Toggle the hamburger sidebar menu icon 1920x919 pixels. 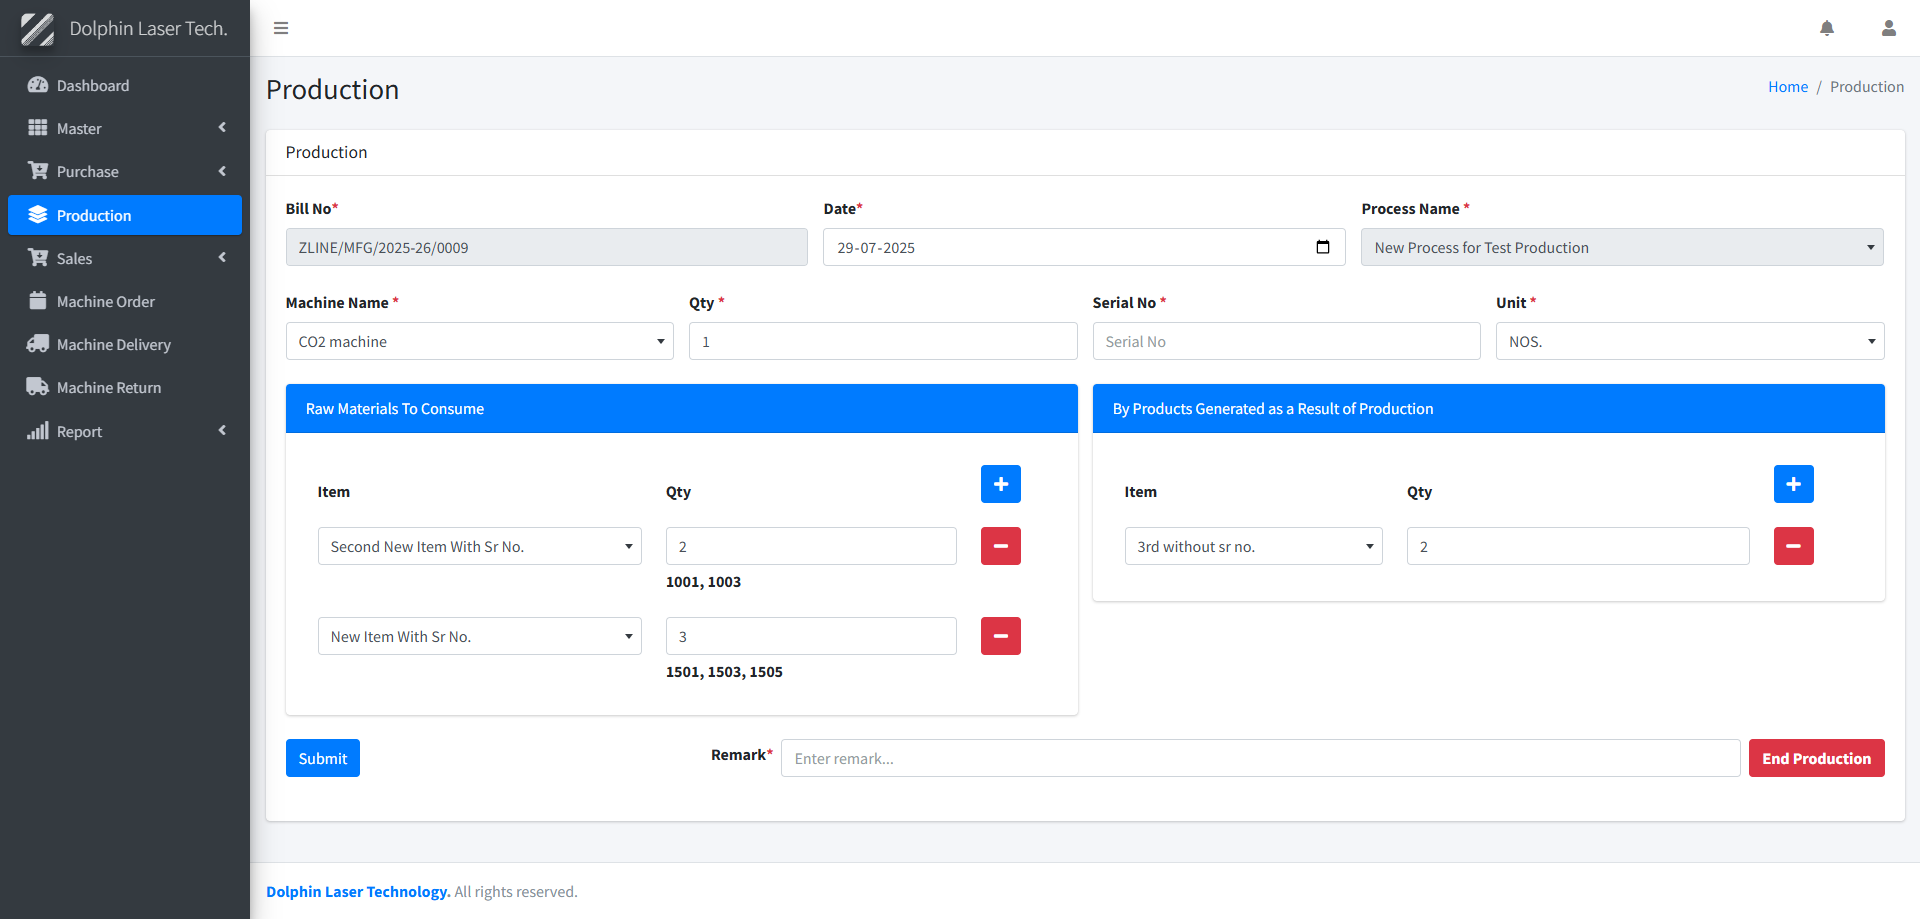click(x=281, y=28)
